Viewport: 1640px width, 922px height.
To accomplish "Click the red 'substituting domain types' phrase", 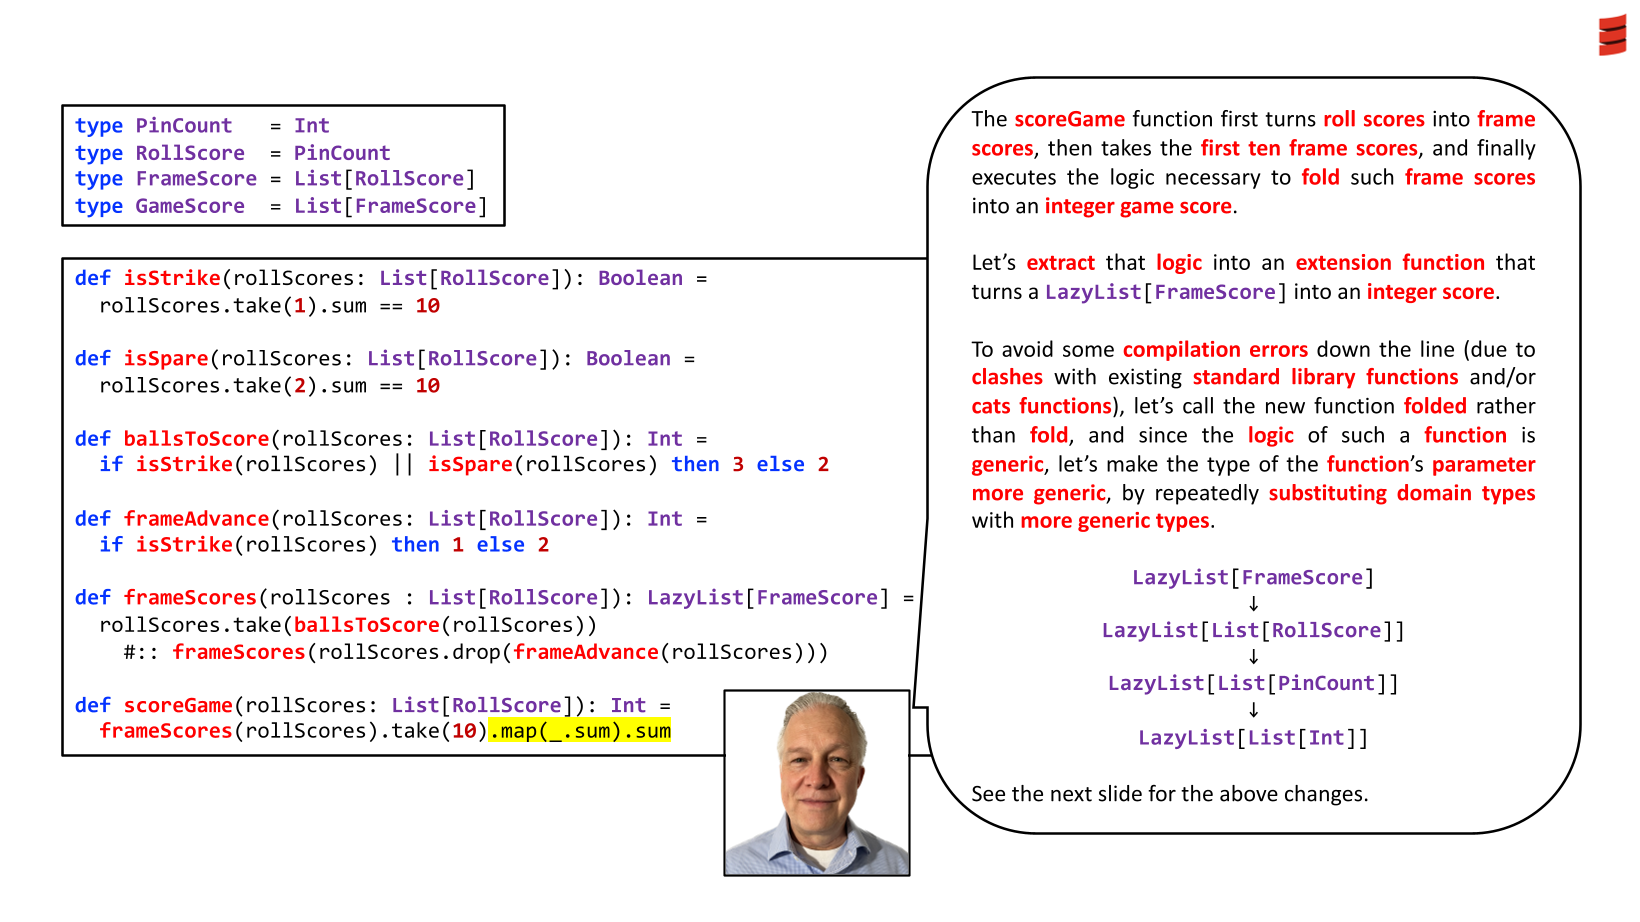I will (1402, 493).
